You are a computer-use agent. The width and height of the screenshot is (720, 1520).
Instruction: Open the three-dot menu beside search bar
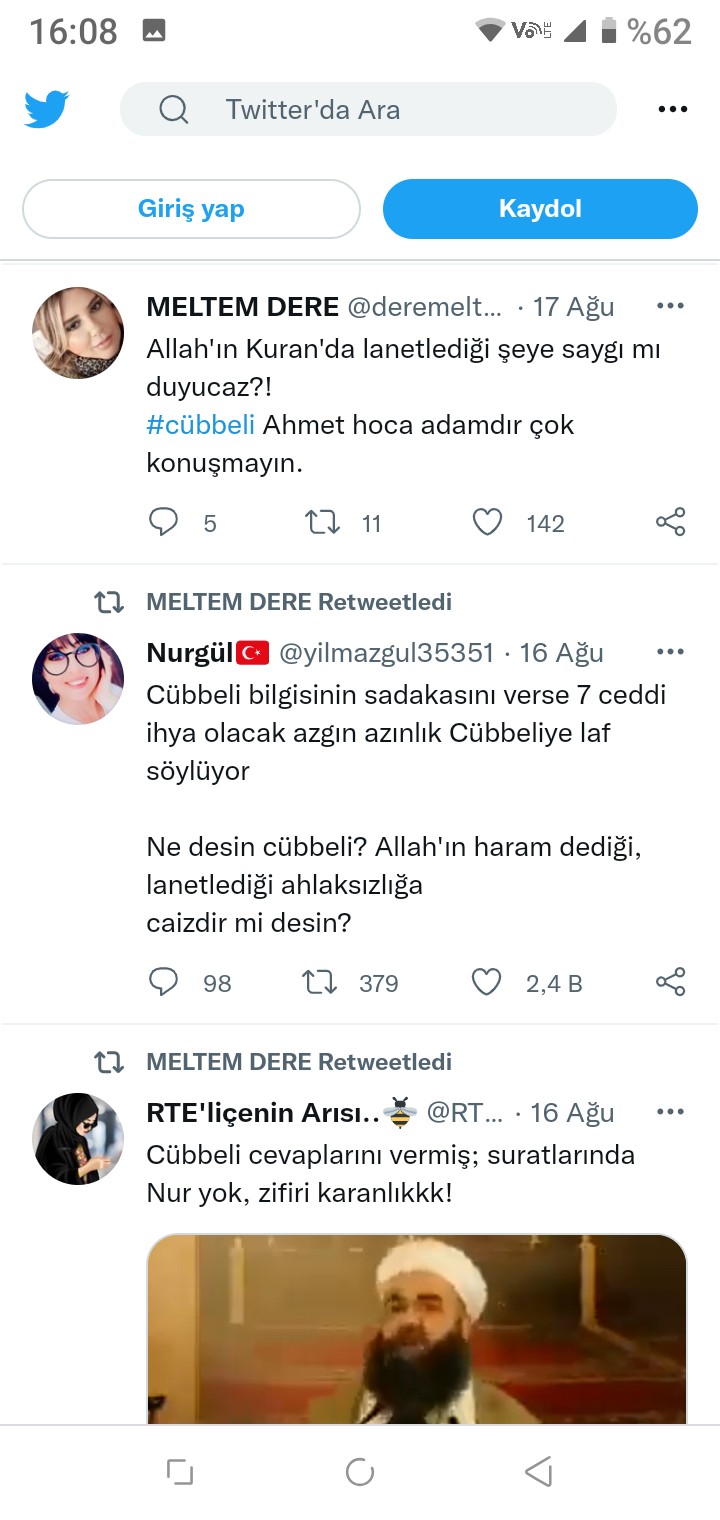[x=673, y=110]
